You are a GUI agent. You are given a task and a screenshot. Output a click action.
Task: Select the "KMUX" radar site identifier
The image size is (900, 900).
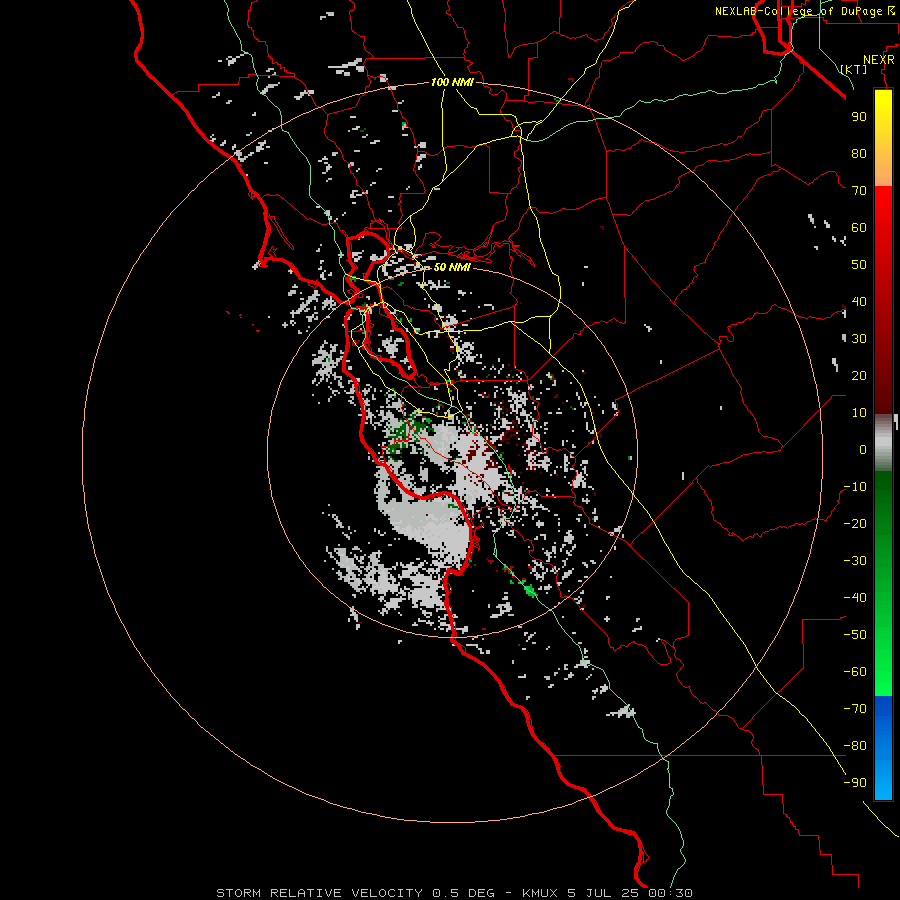click(540, 893)
